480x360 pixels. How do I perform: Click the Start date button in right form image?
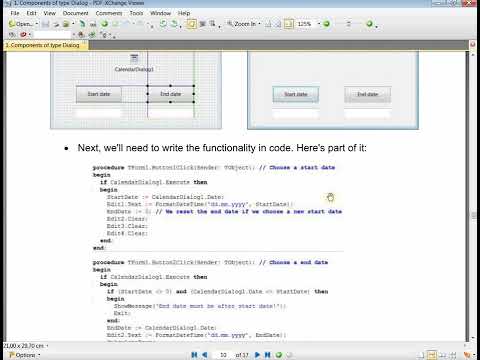(x=296, y=94)
